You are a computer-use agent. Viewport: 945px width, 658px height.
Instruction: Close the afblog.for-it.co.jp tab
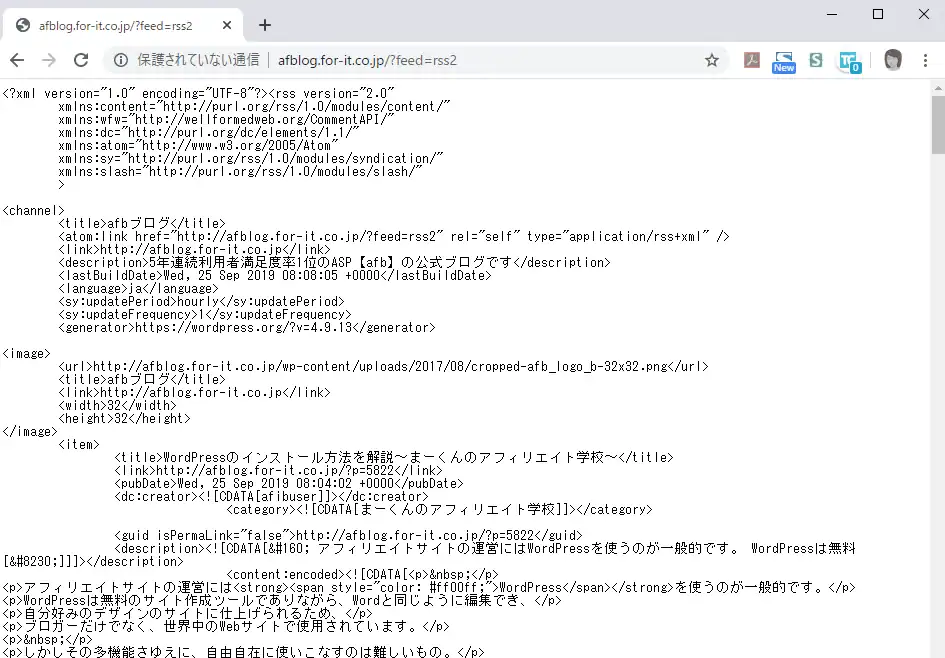(x=227, y=25)
